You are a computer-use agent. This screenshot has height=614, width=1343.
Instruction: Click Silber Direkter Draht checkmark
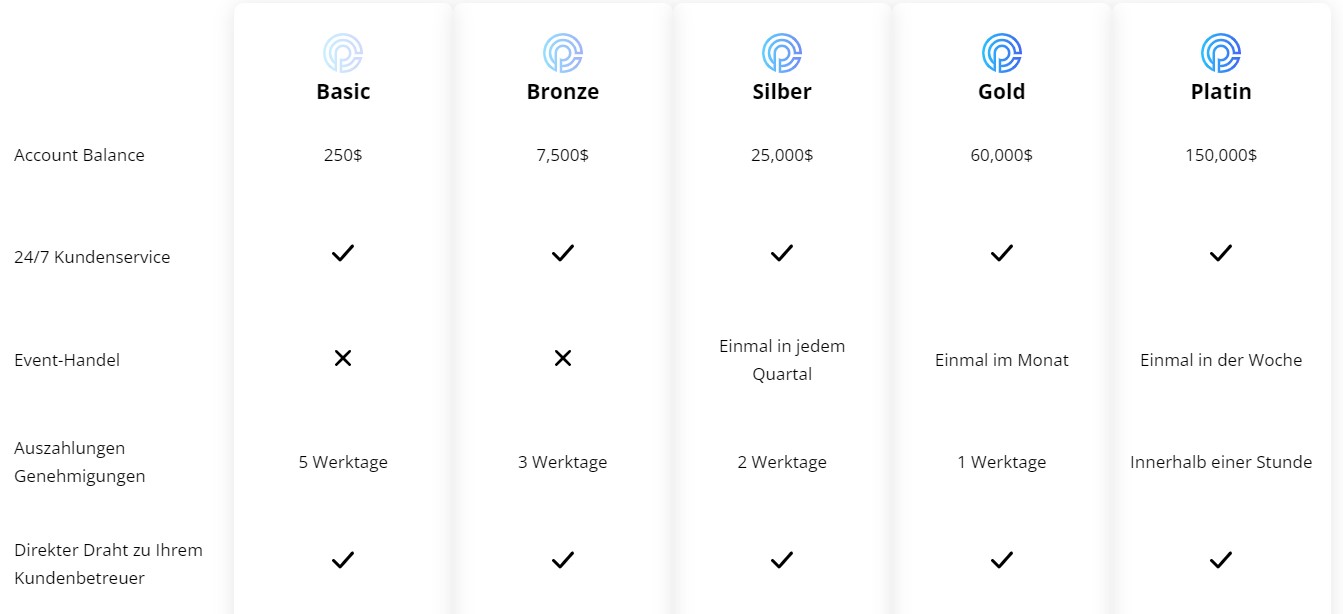[x=782, y=560]
